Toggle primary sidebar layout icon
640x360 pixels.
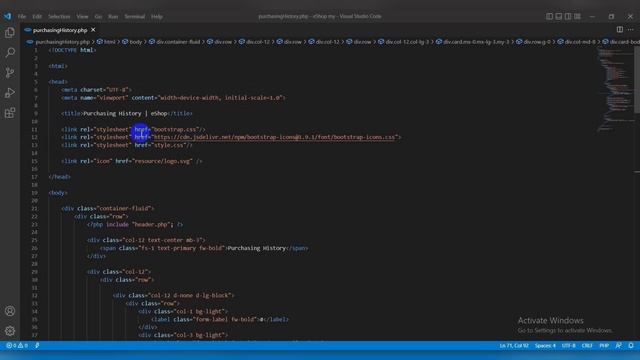[549, 16]
